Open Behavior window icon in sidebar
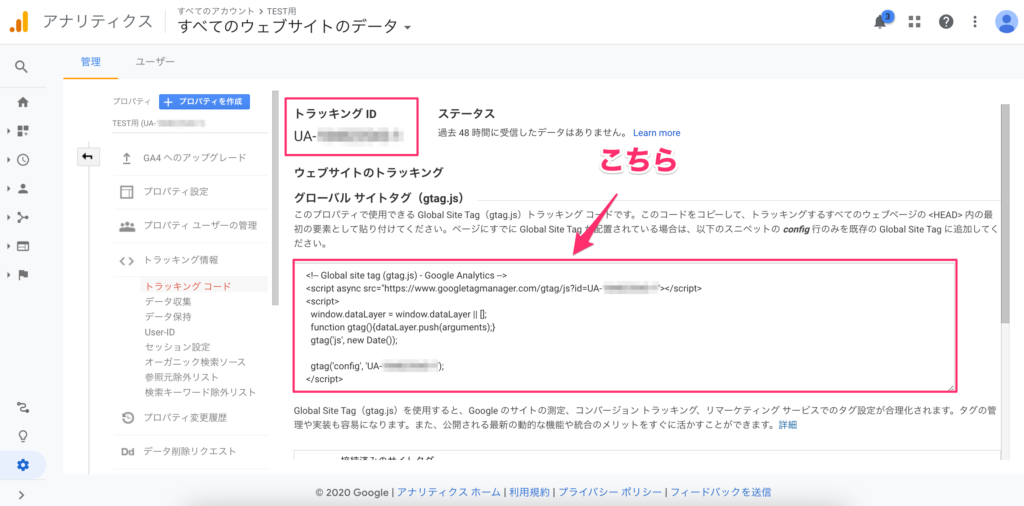This screenshot has width=1024, height=506. 23,246
